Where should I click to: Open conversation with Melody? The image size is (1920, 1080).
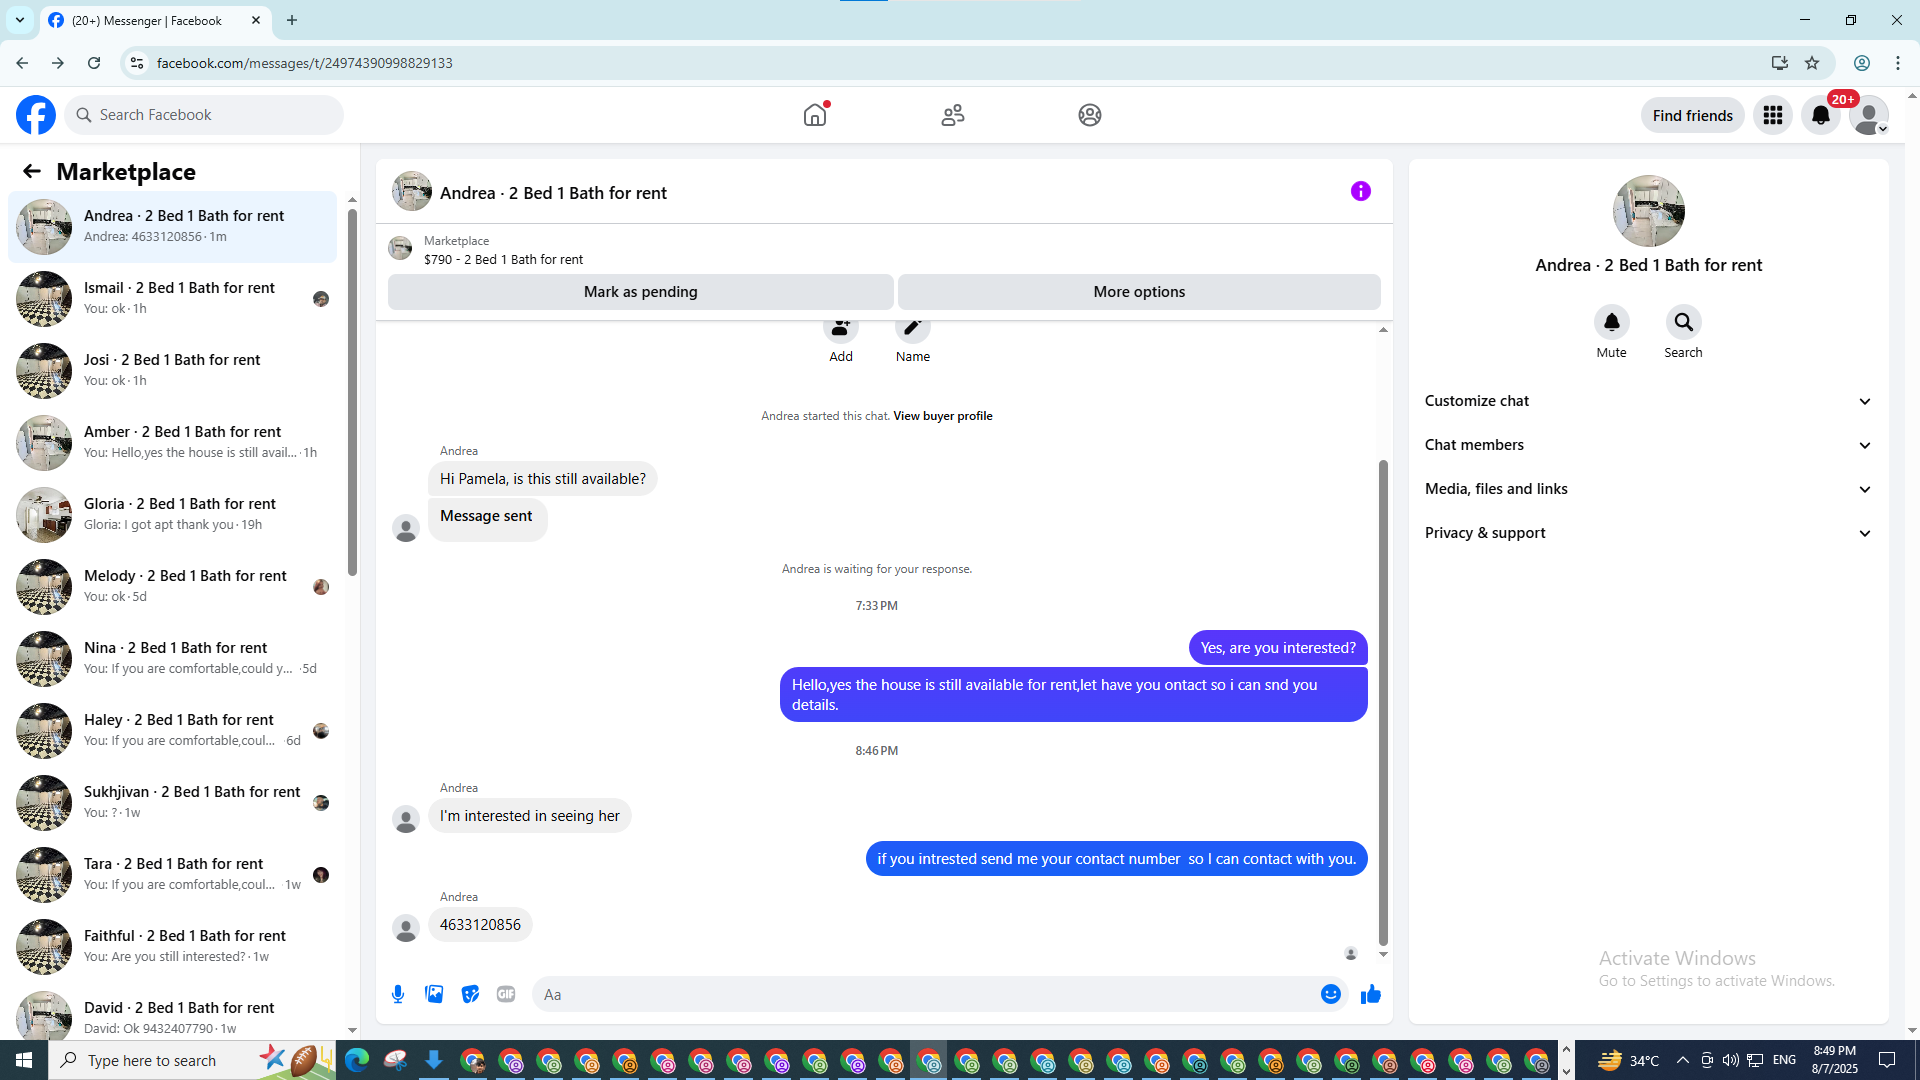pyautogui.click(x=173, y=587)
